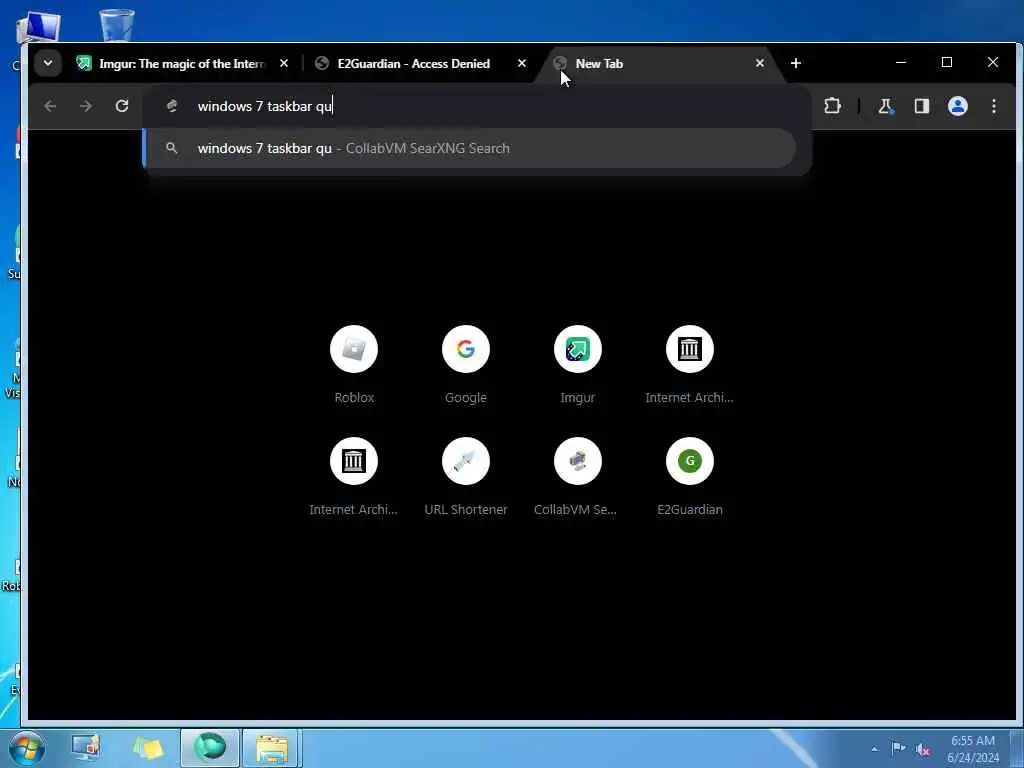1024x768 pixels.
Task: Open the tab search dropdown arrow
Action: 48,63
